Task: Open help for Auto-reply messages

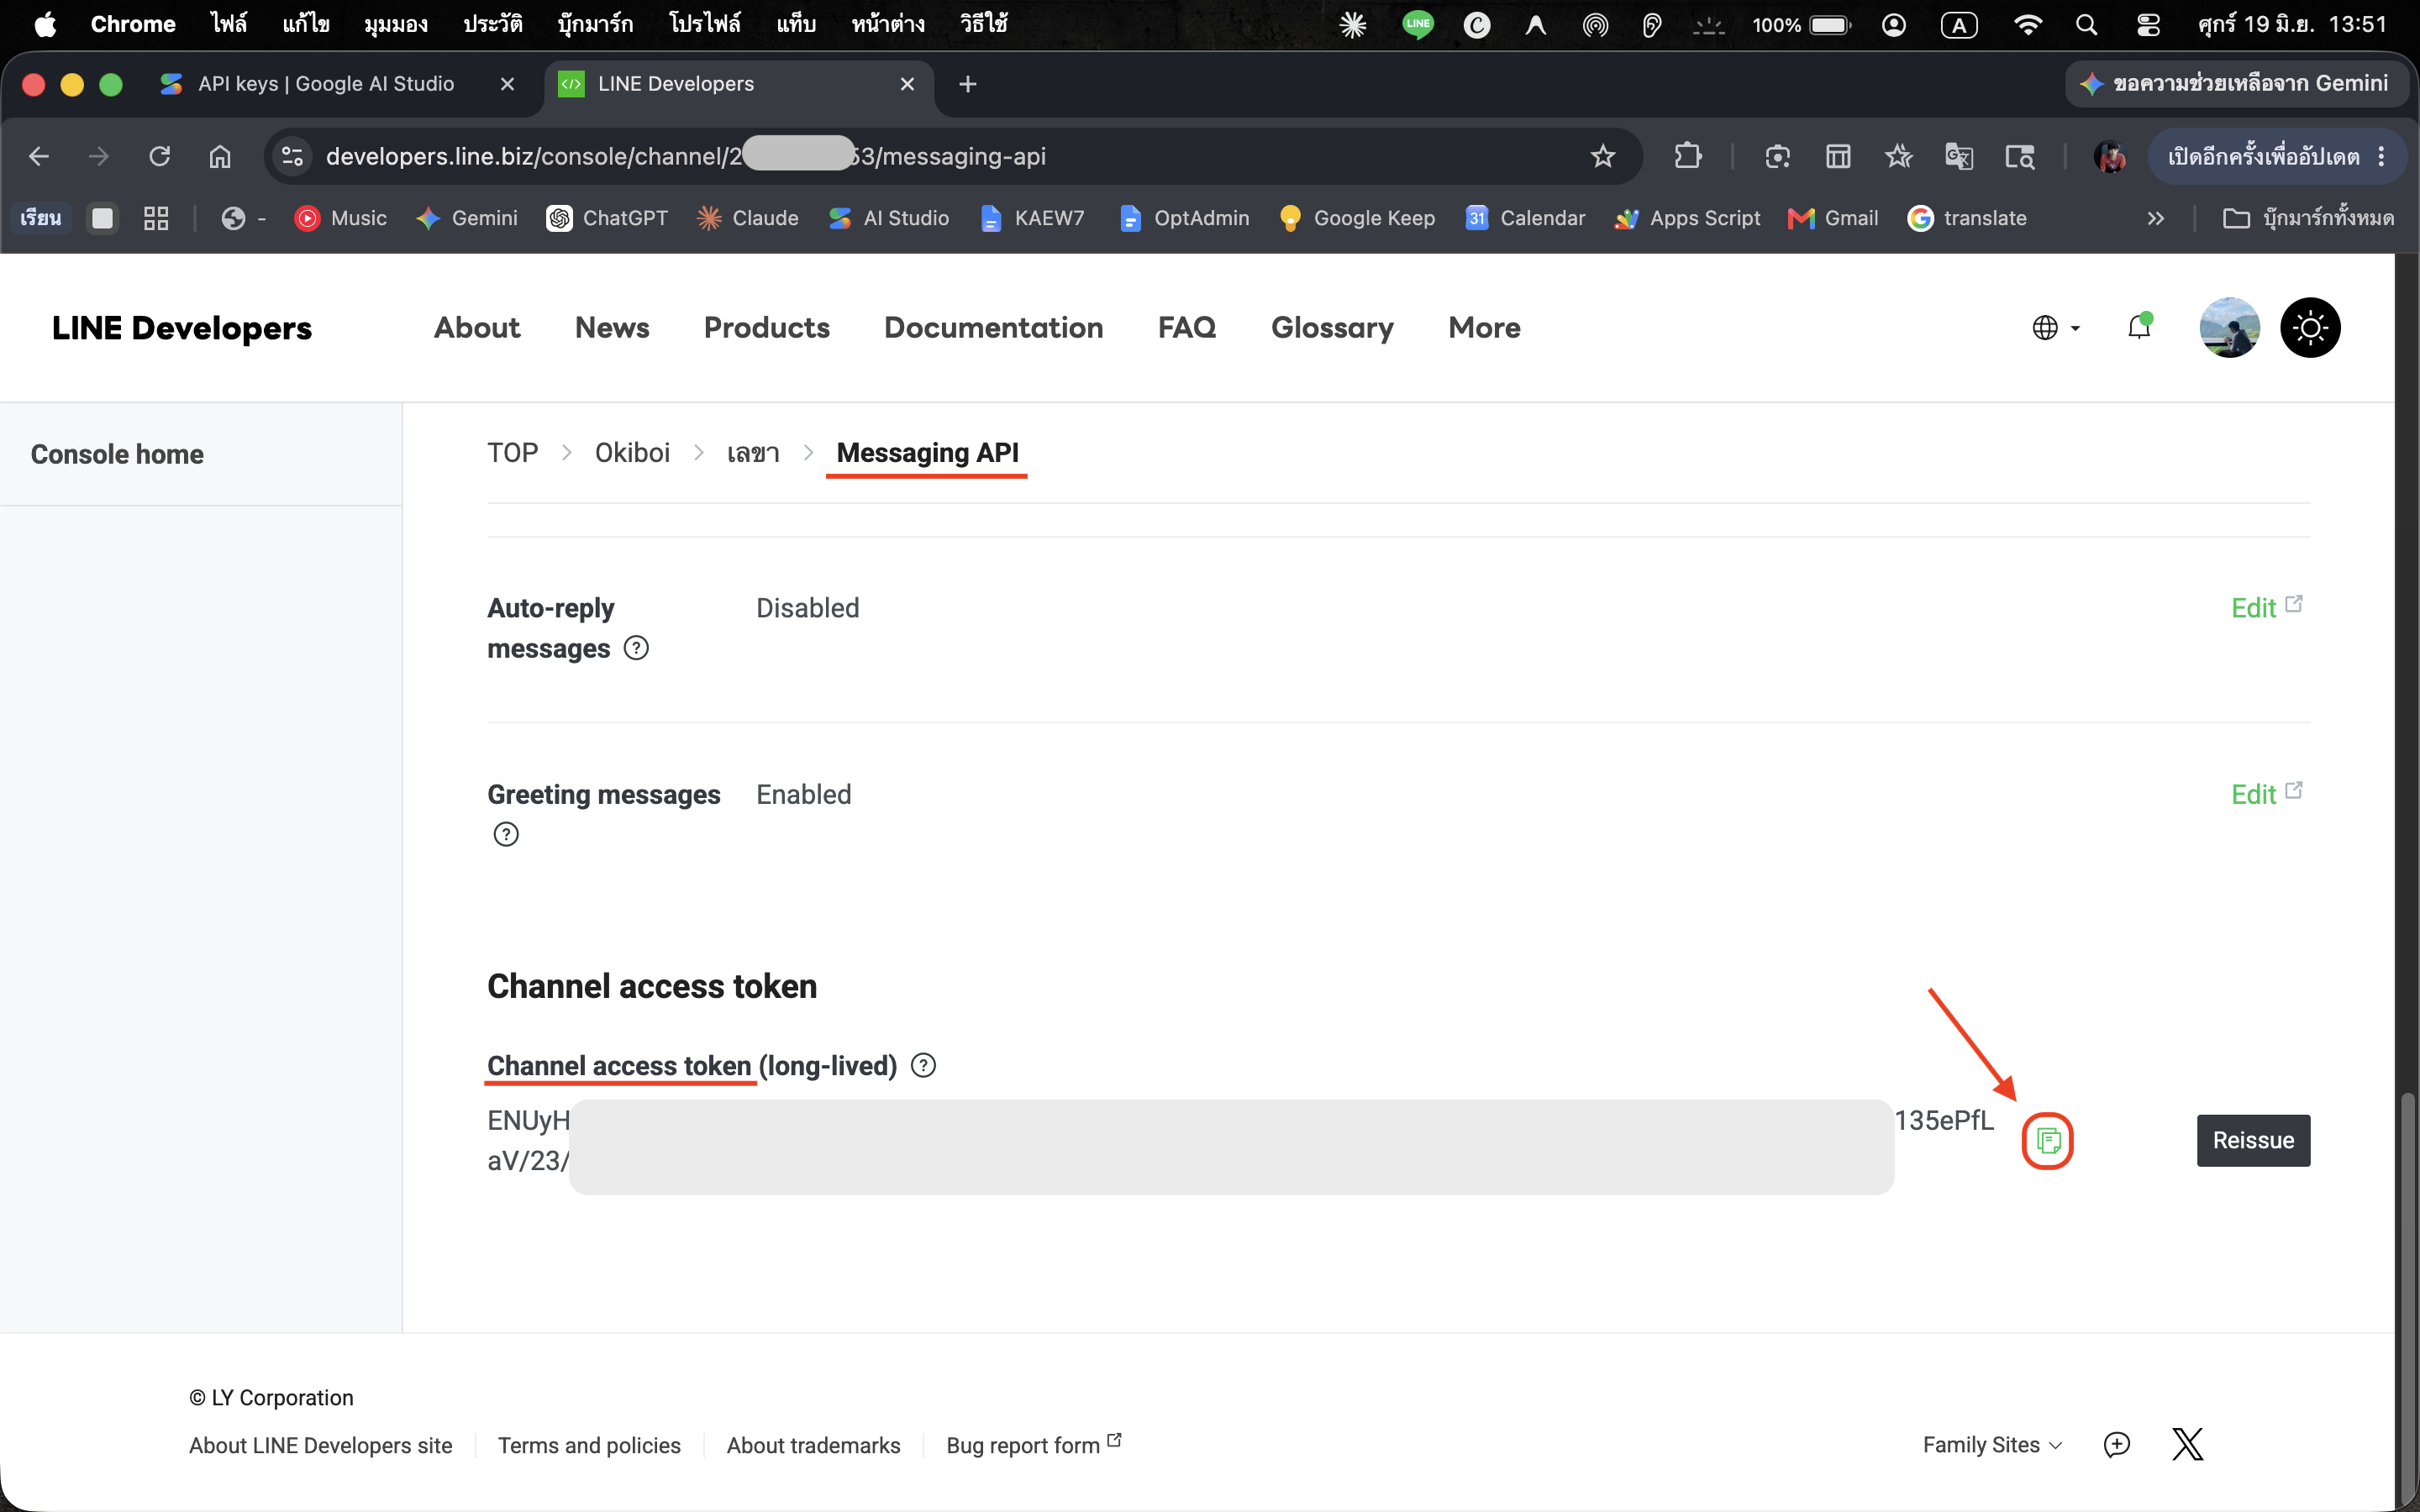Action: point(636,648)
